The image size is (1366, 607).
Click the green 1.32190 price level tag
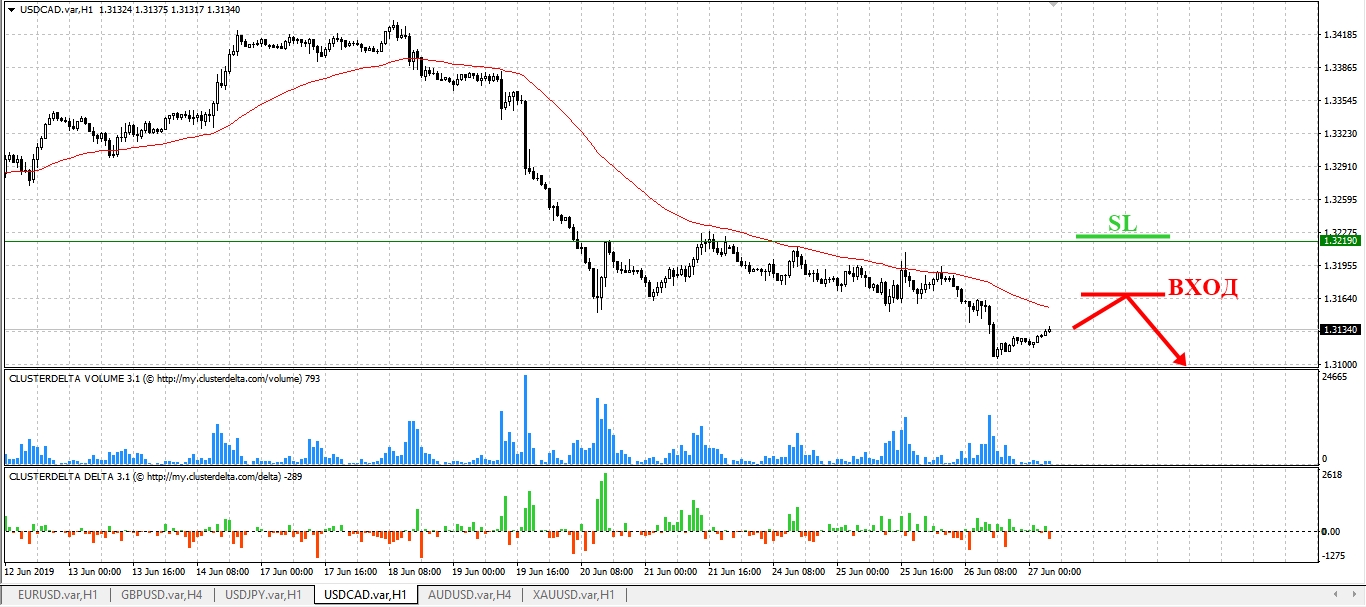point(1339,241)
